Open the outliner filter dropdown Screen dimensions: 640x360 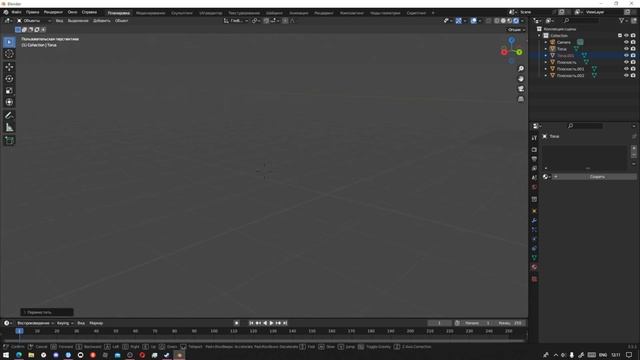point(623,21)
